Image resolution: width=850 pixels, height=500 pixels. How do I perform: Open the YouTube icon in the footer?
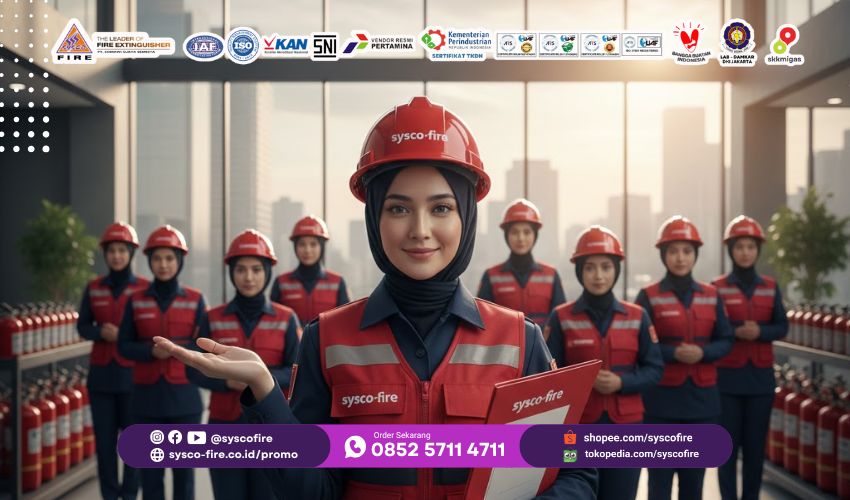point(196,437)
